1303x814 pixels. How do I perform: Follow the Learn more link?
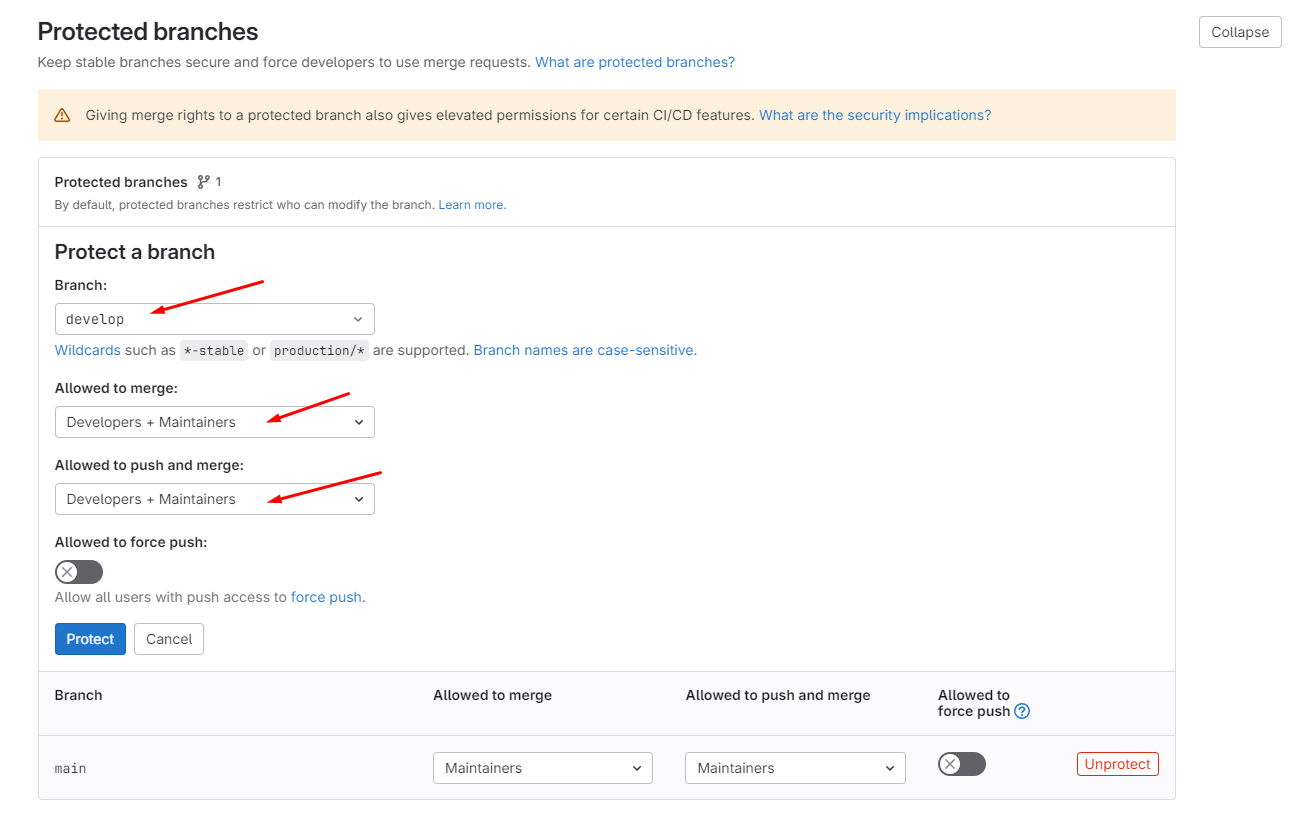point(471,205)
